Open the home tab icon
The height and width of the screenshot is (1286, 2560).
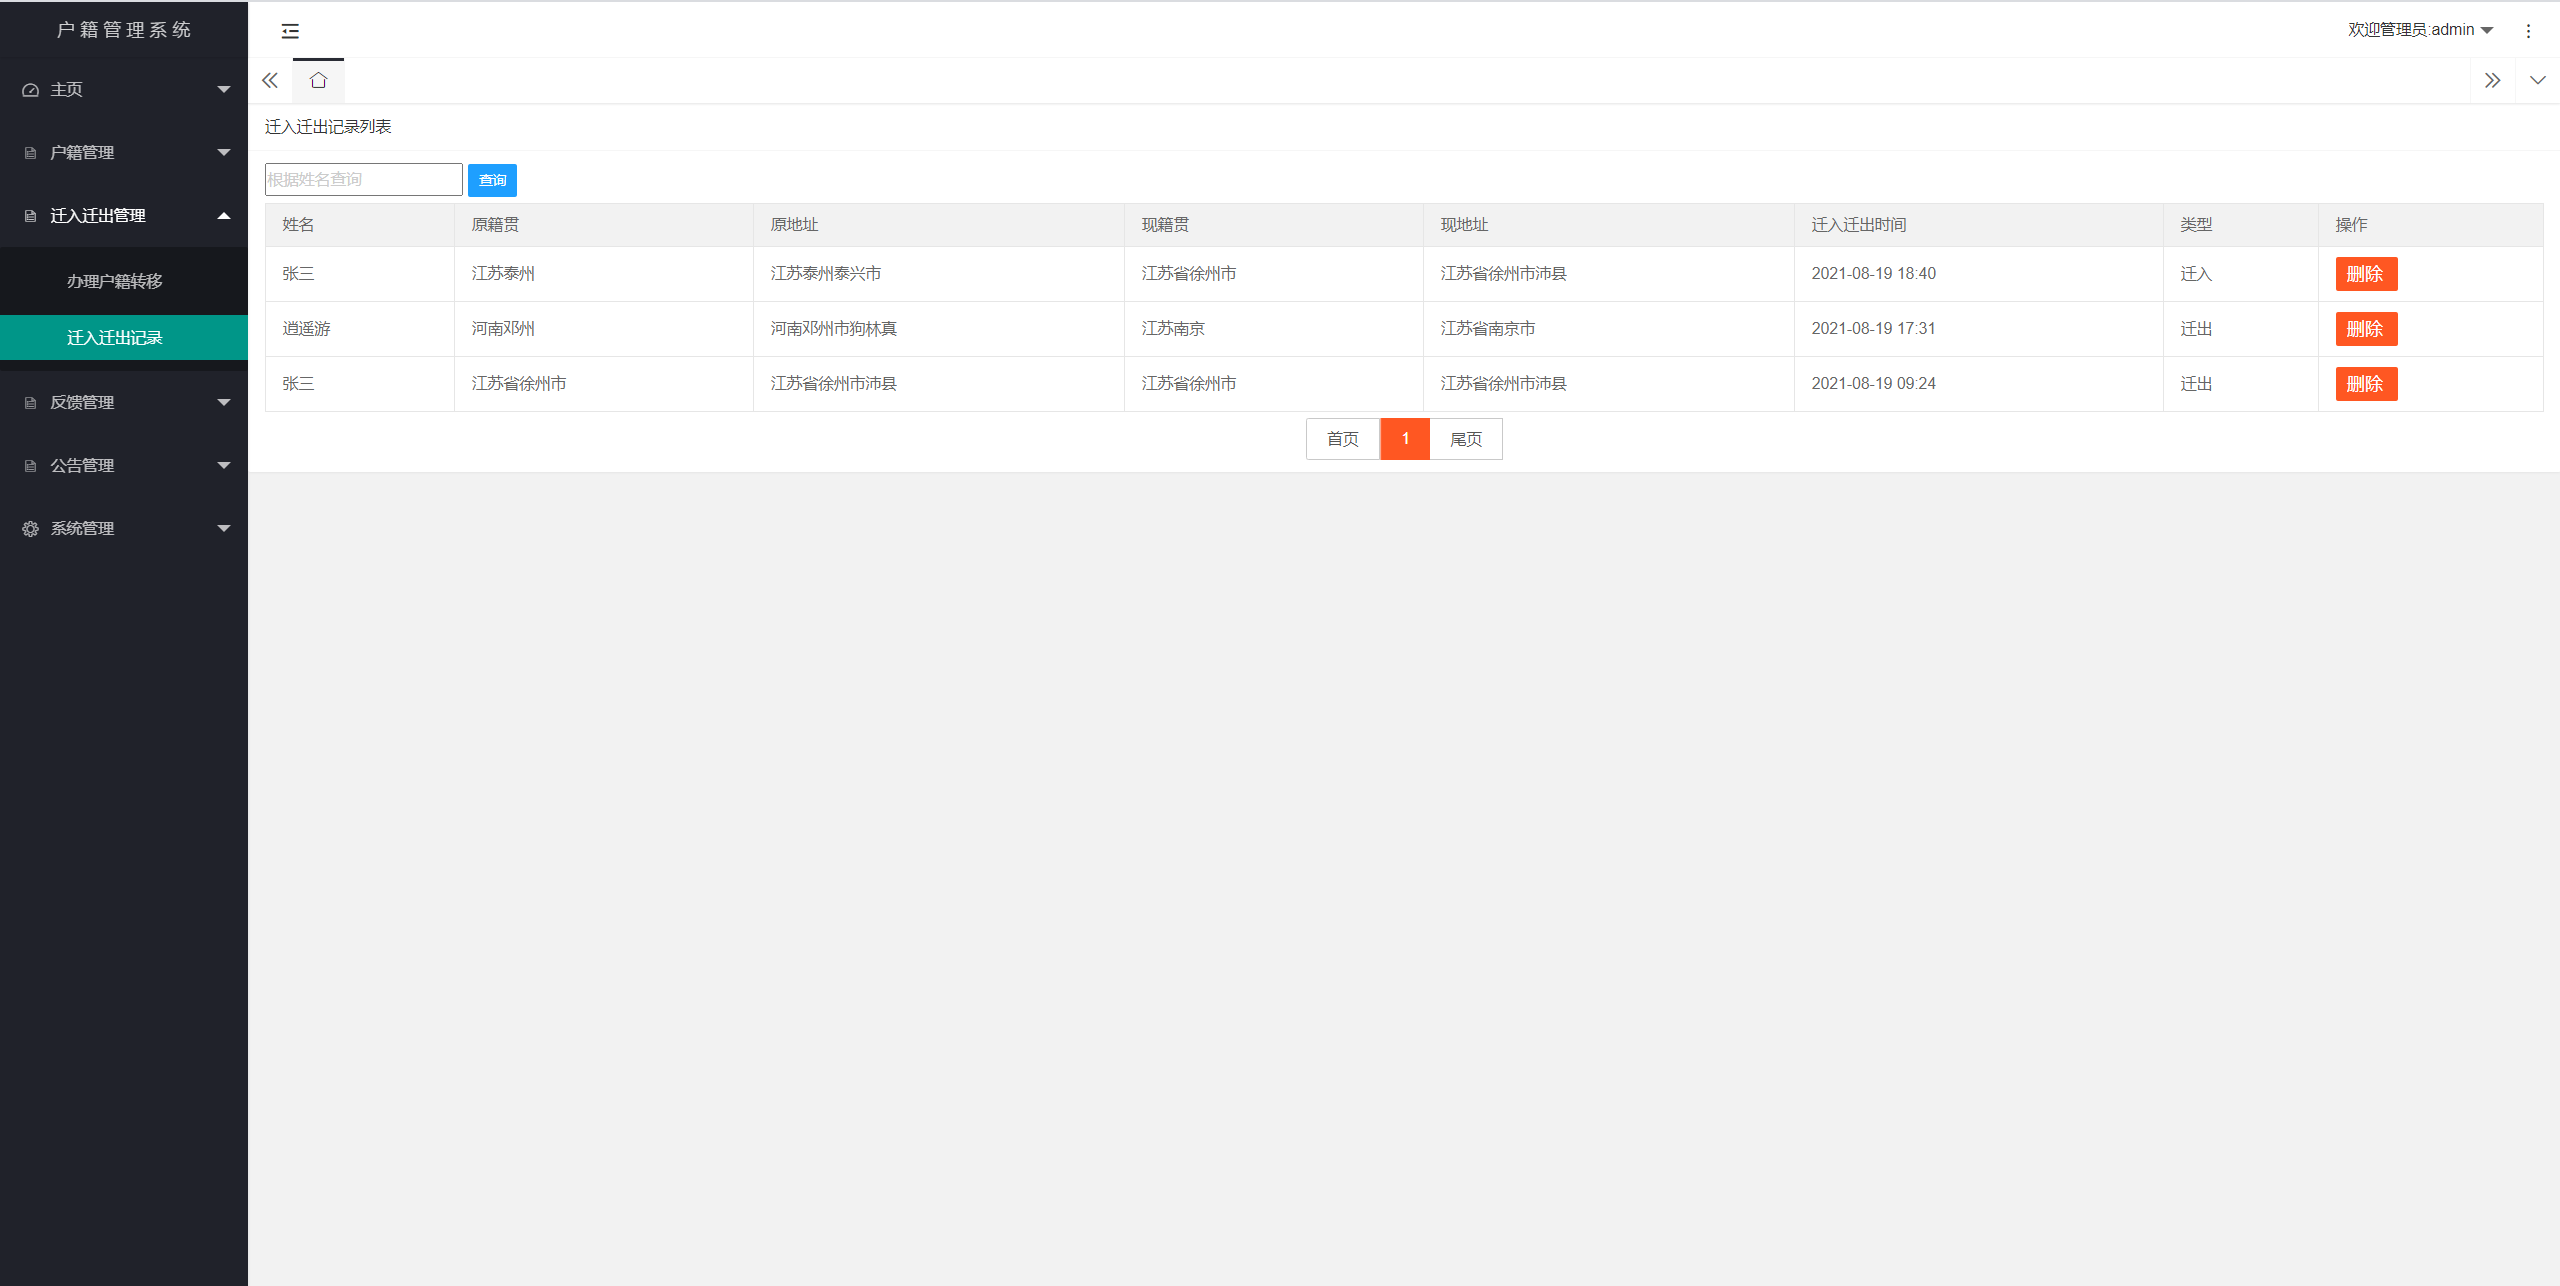(x=318, y=81)
